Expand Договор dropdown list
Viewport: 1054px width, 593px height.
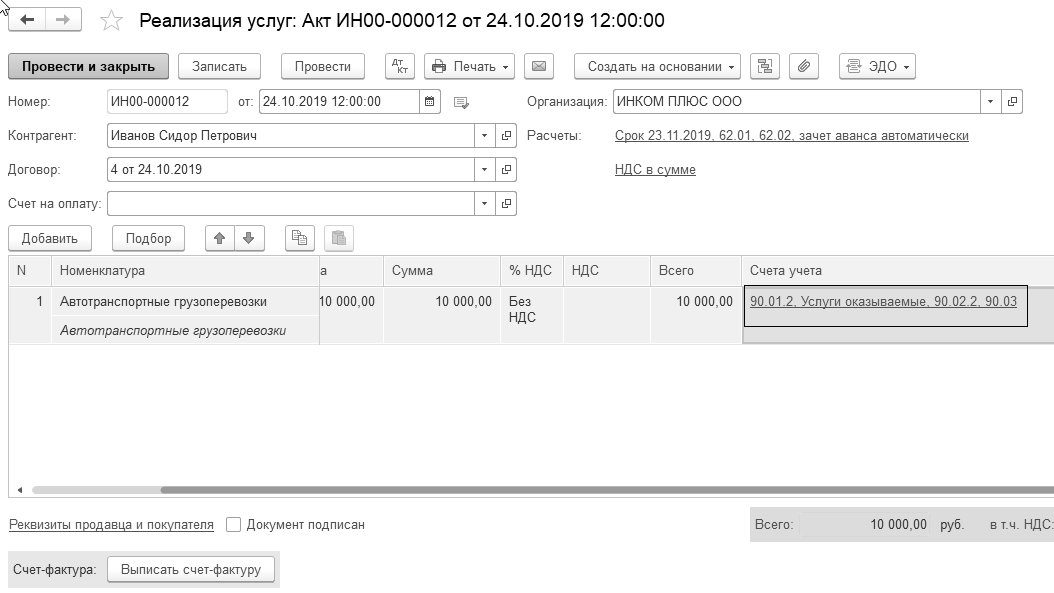(x=485, y=169)
